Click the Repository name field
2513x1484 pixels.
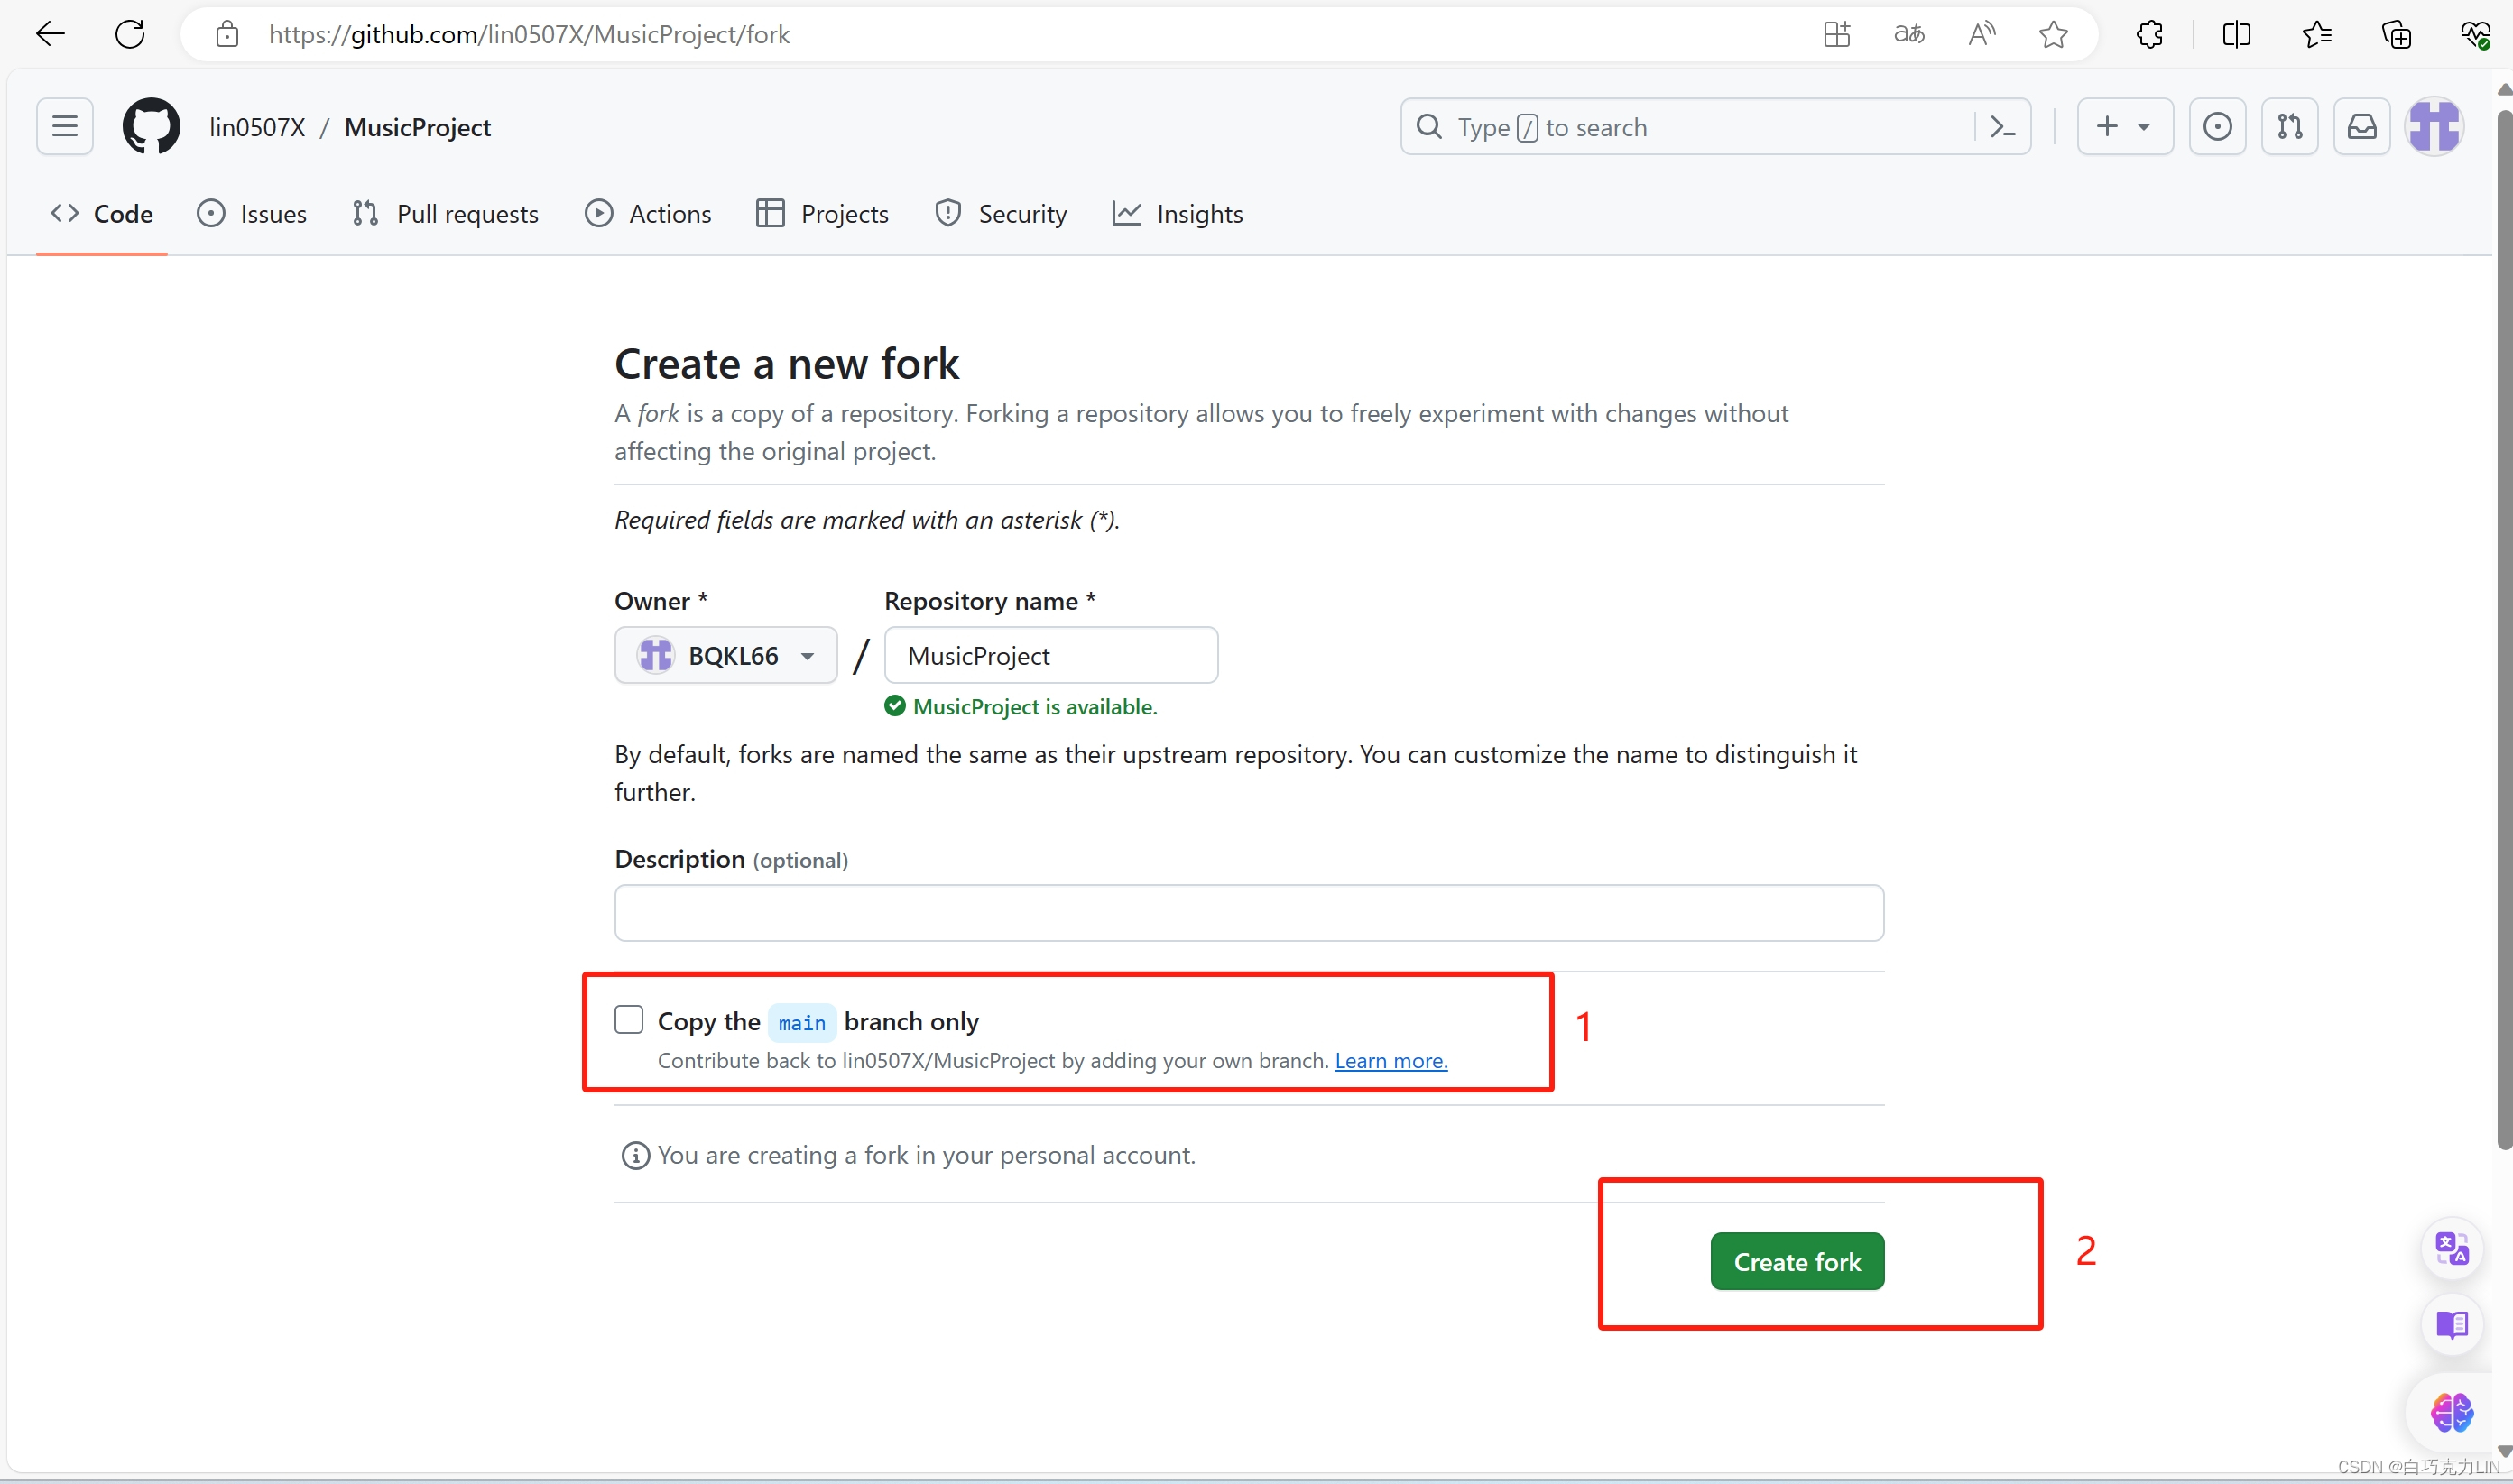tap(1050, 655)
